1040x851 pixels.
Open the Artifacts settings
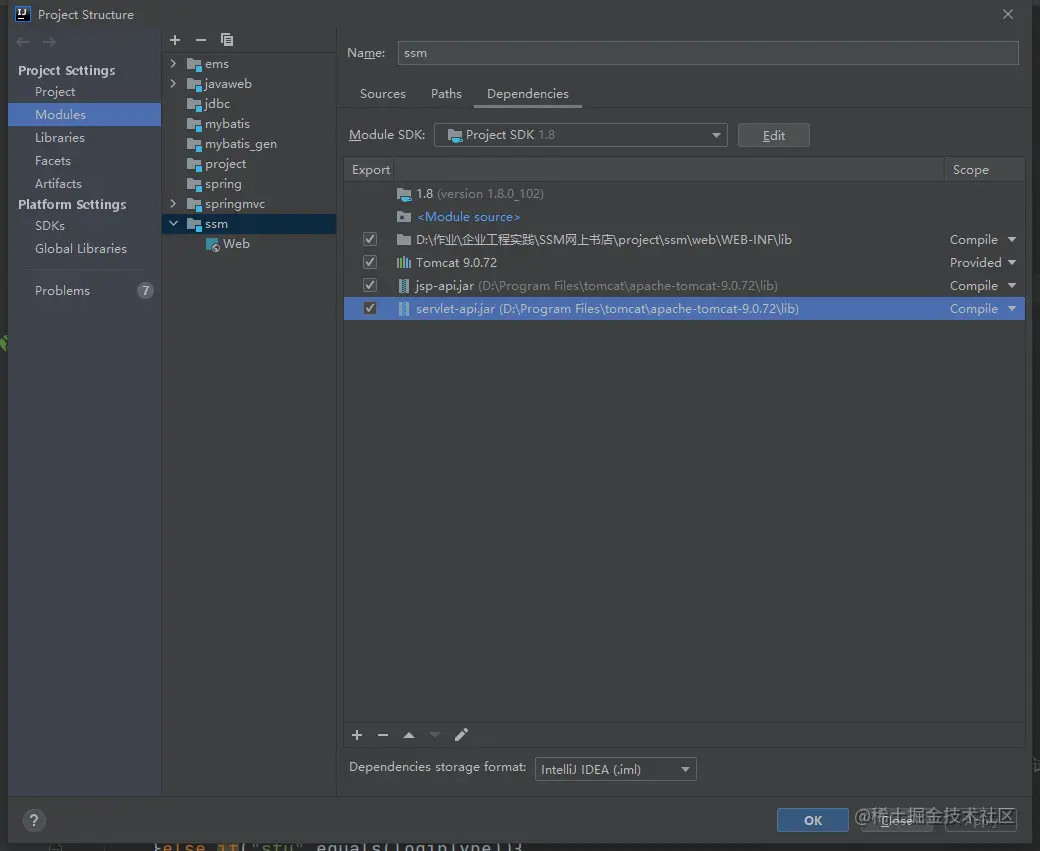(58, 184)
